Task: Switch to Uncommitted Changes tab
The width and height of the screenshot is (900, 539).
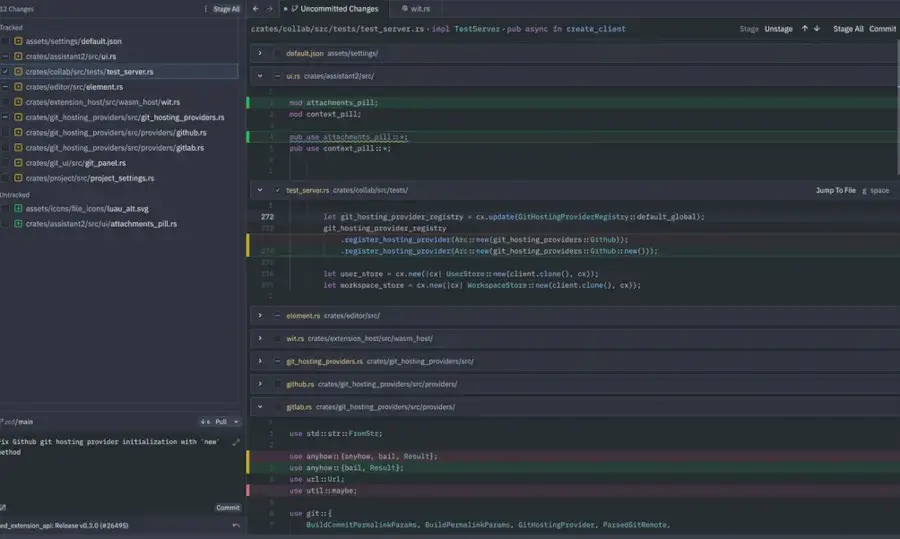Action: coord(335,9)
